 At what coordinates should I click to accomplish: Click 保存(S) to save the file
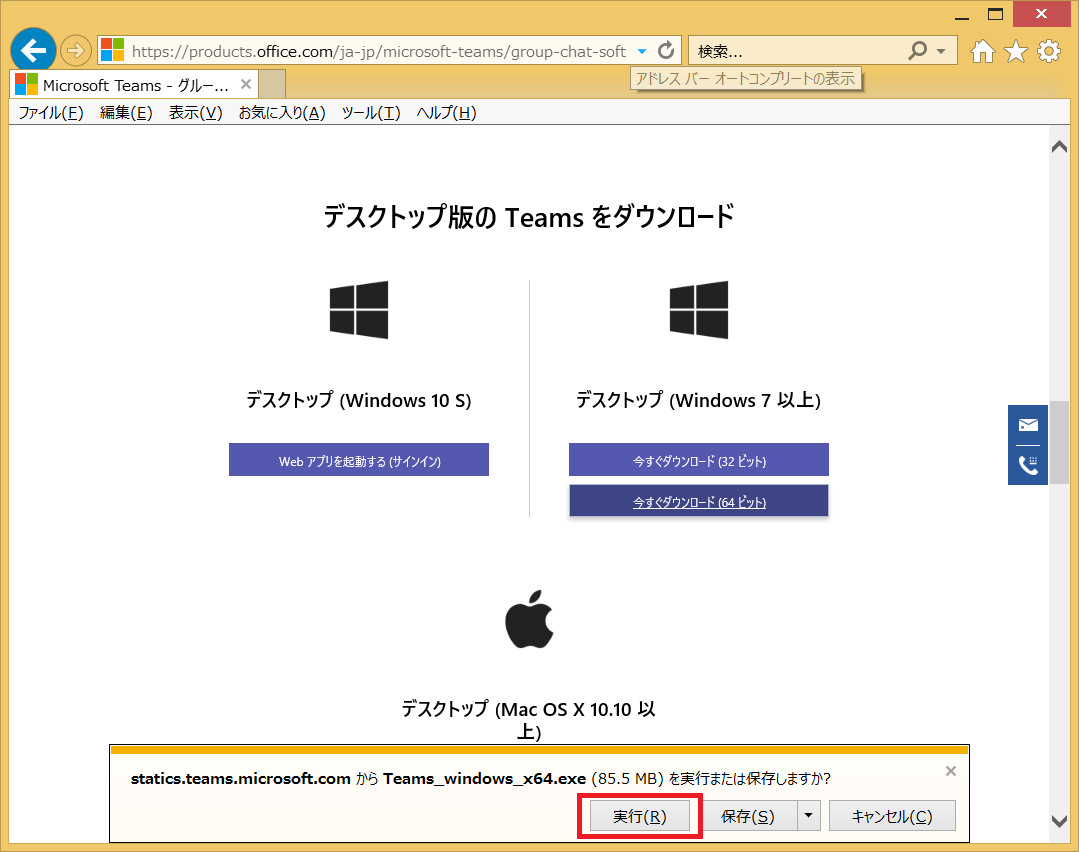(747, 816)
